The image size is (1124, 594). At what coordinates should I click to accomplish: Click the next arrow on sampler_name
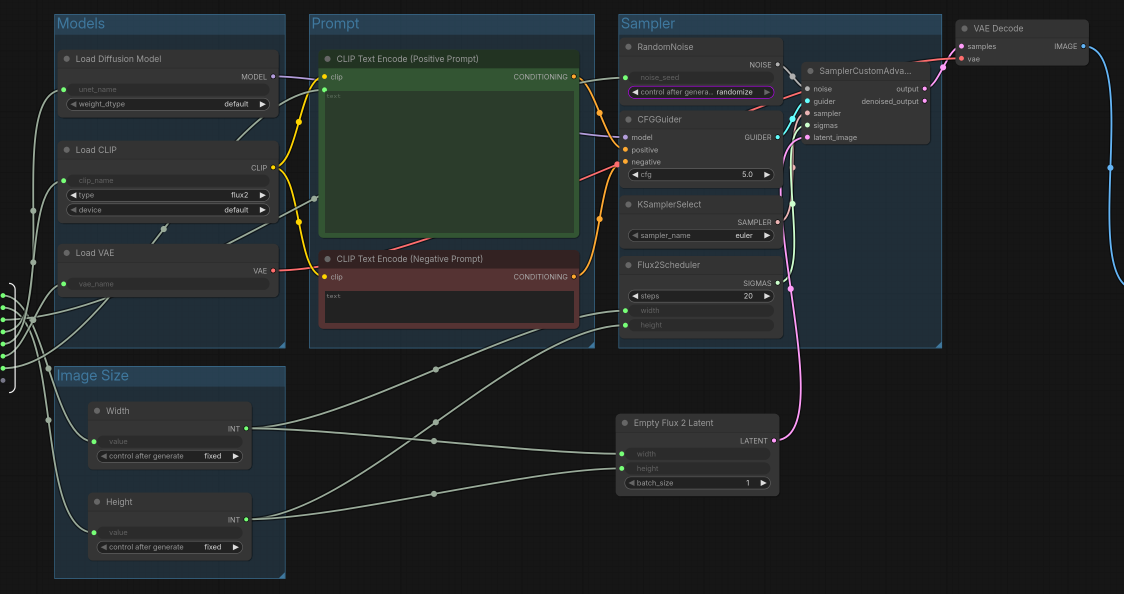766,235
